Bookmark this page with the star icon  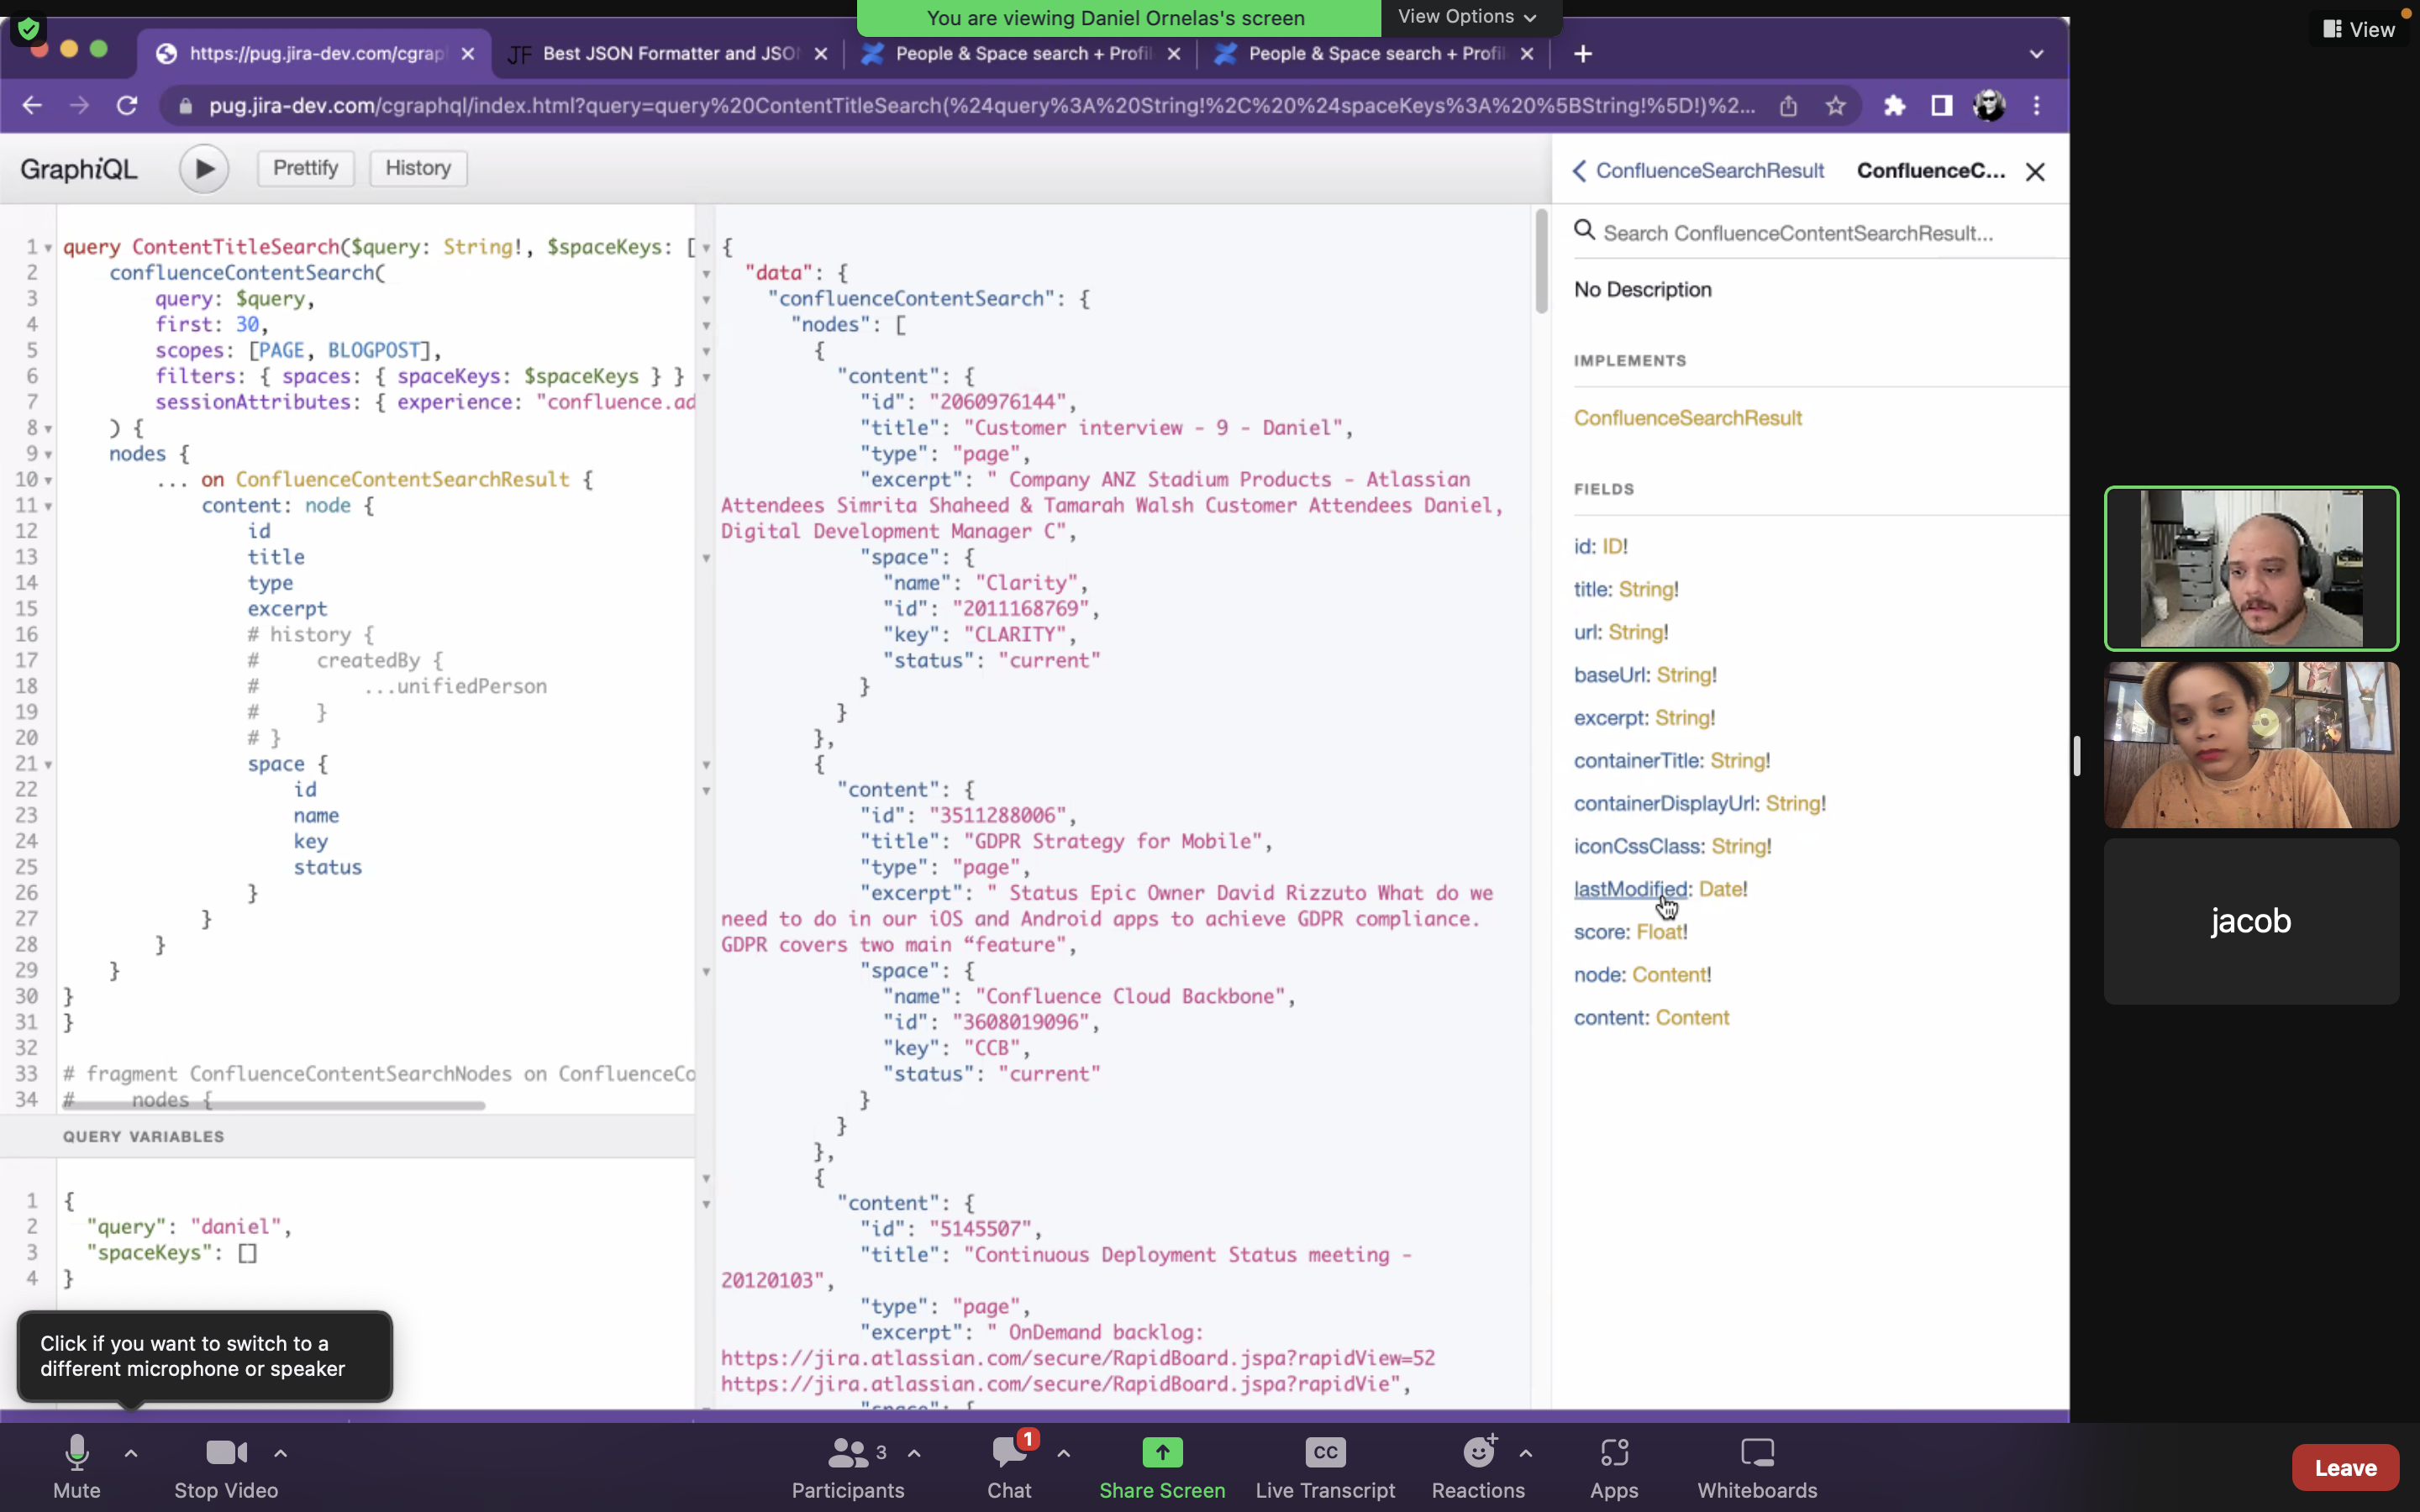pos(1835,106)
